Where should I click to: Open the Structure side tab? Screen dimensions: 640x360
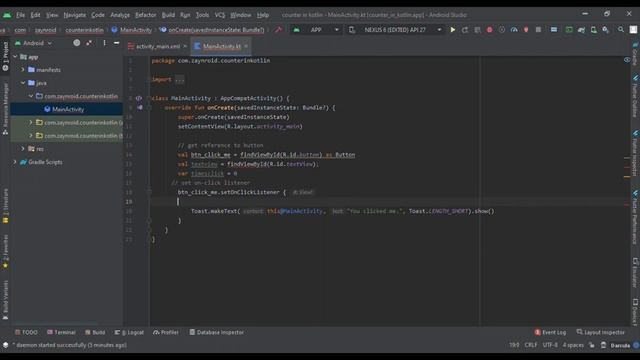5,205
